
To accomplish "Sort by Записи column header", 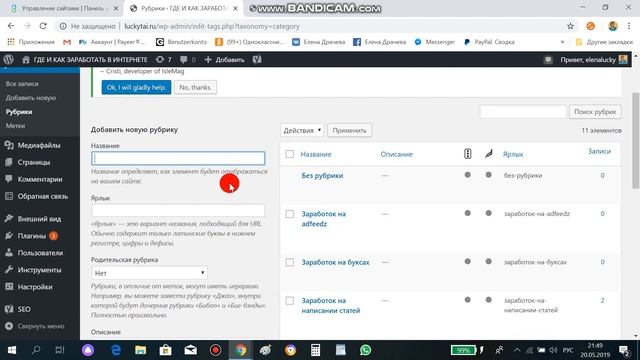I will tap(599, 151).
